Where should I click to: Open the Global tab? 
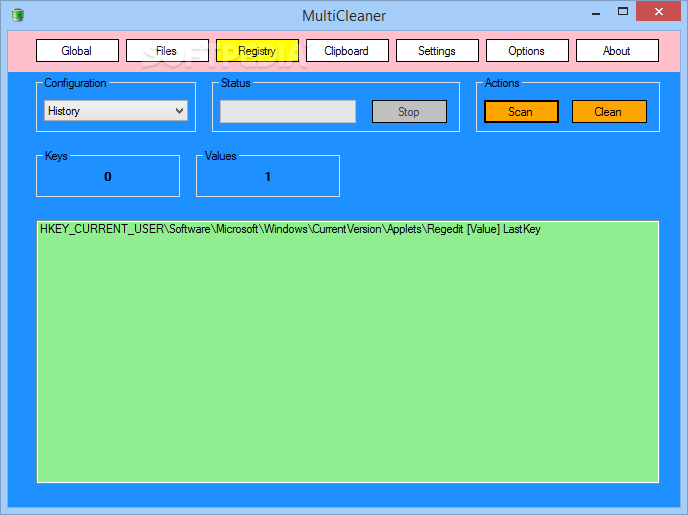(77, 50)
